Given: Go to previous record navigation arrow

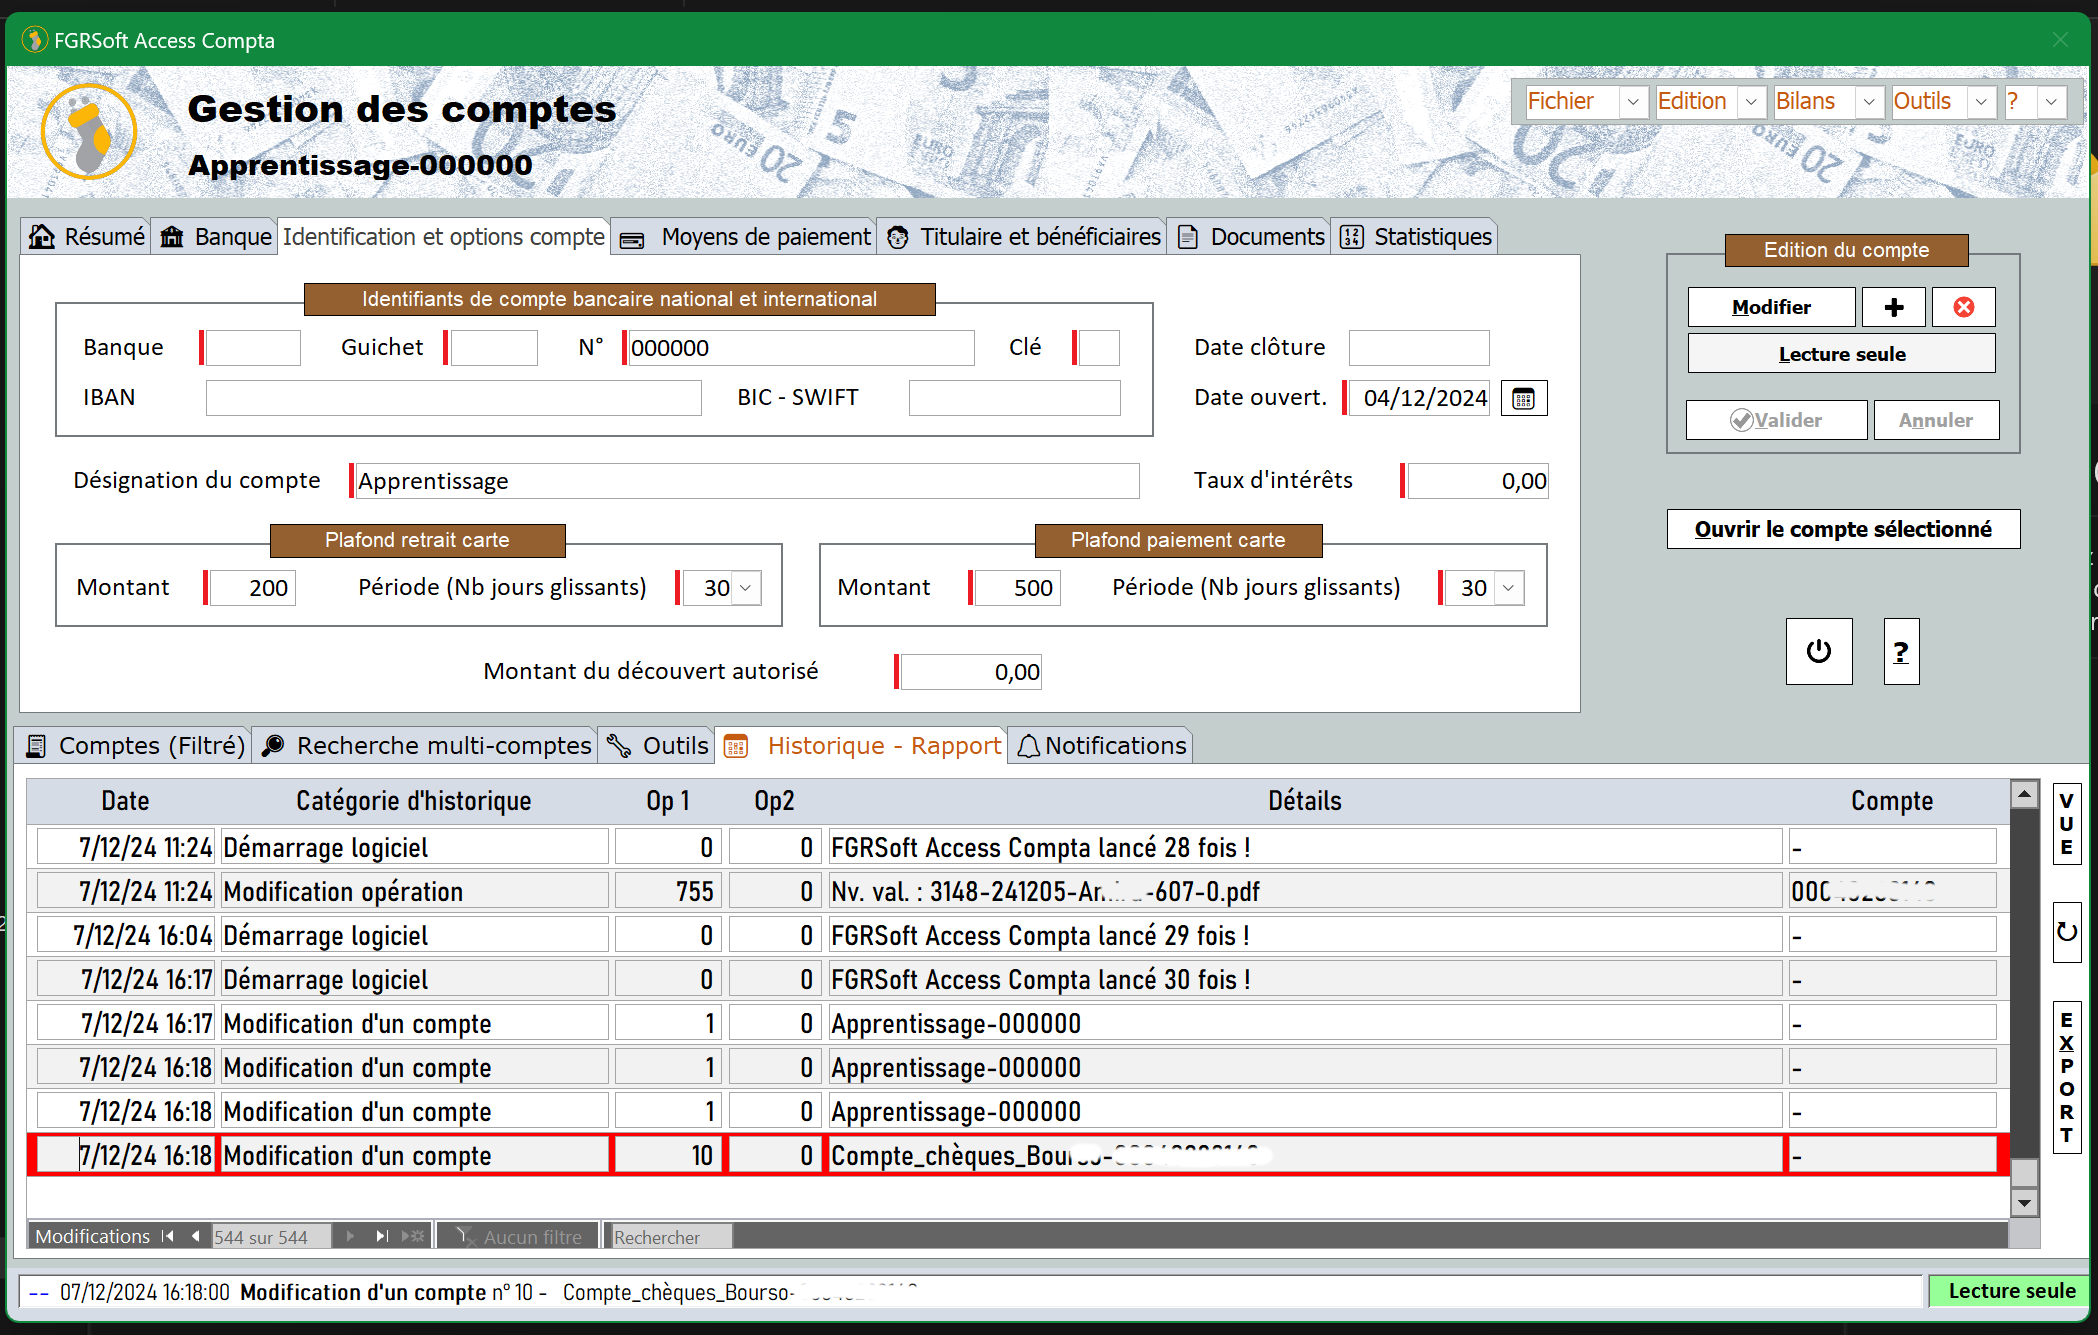Looking at the screenshot, I should pyautogui.click(x=195, y=1236).
